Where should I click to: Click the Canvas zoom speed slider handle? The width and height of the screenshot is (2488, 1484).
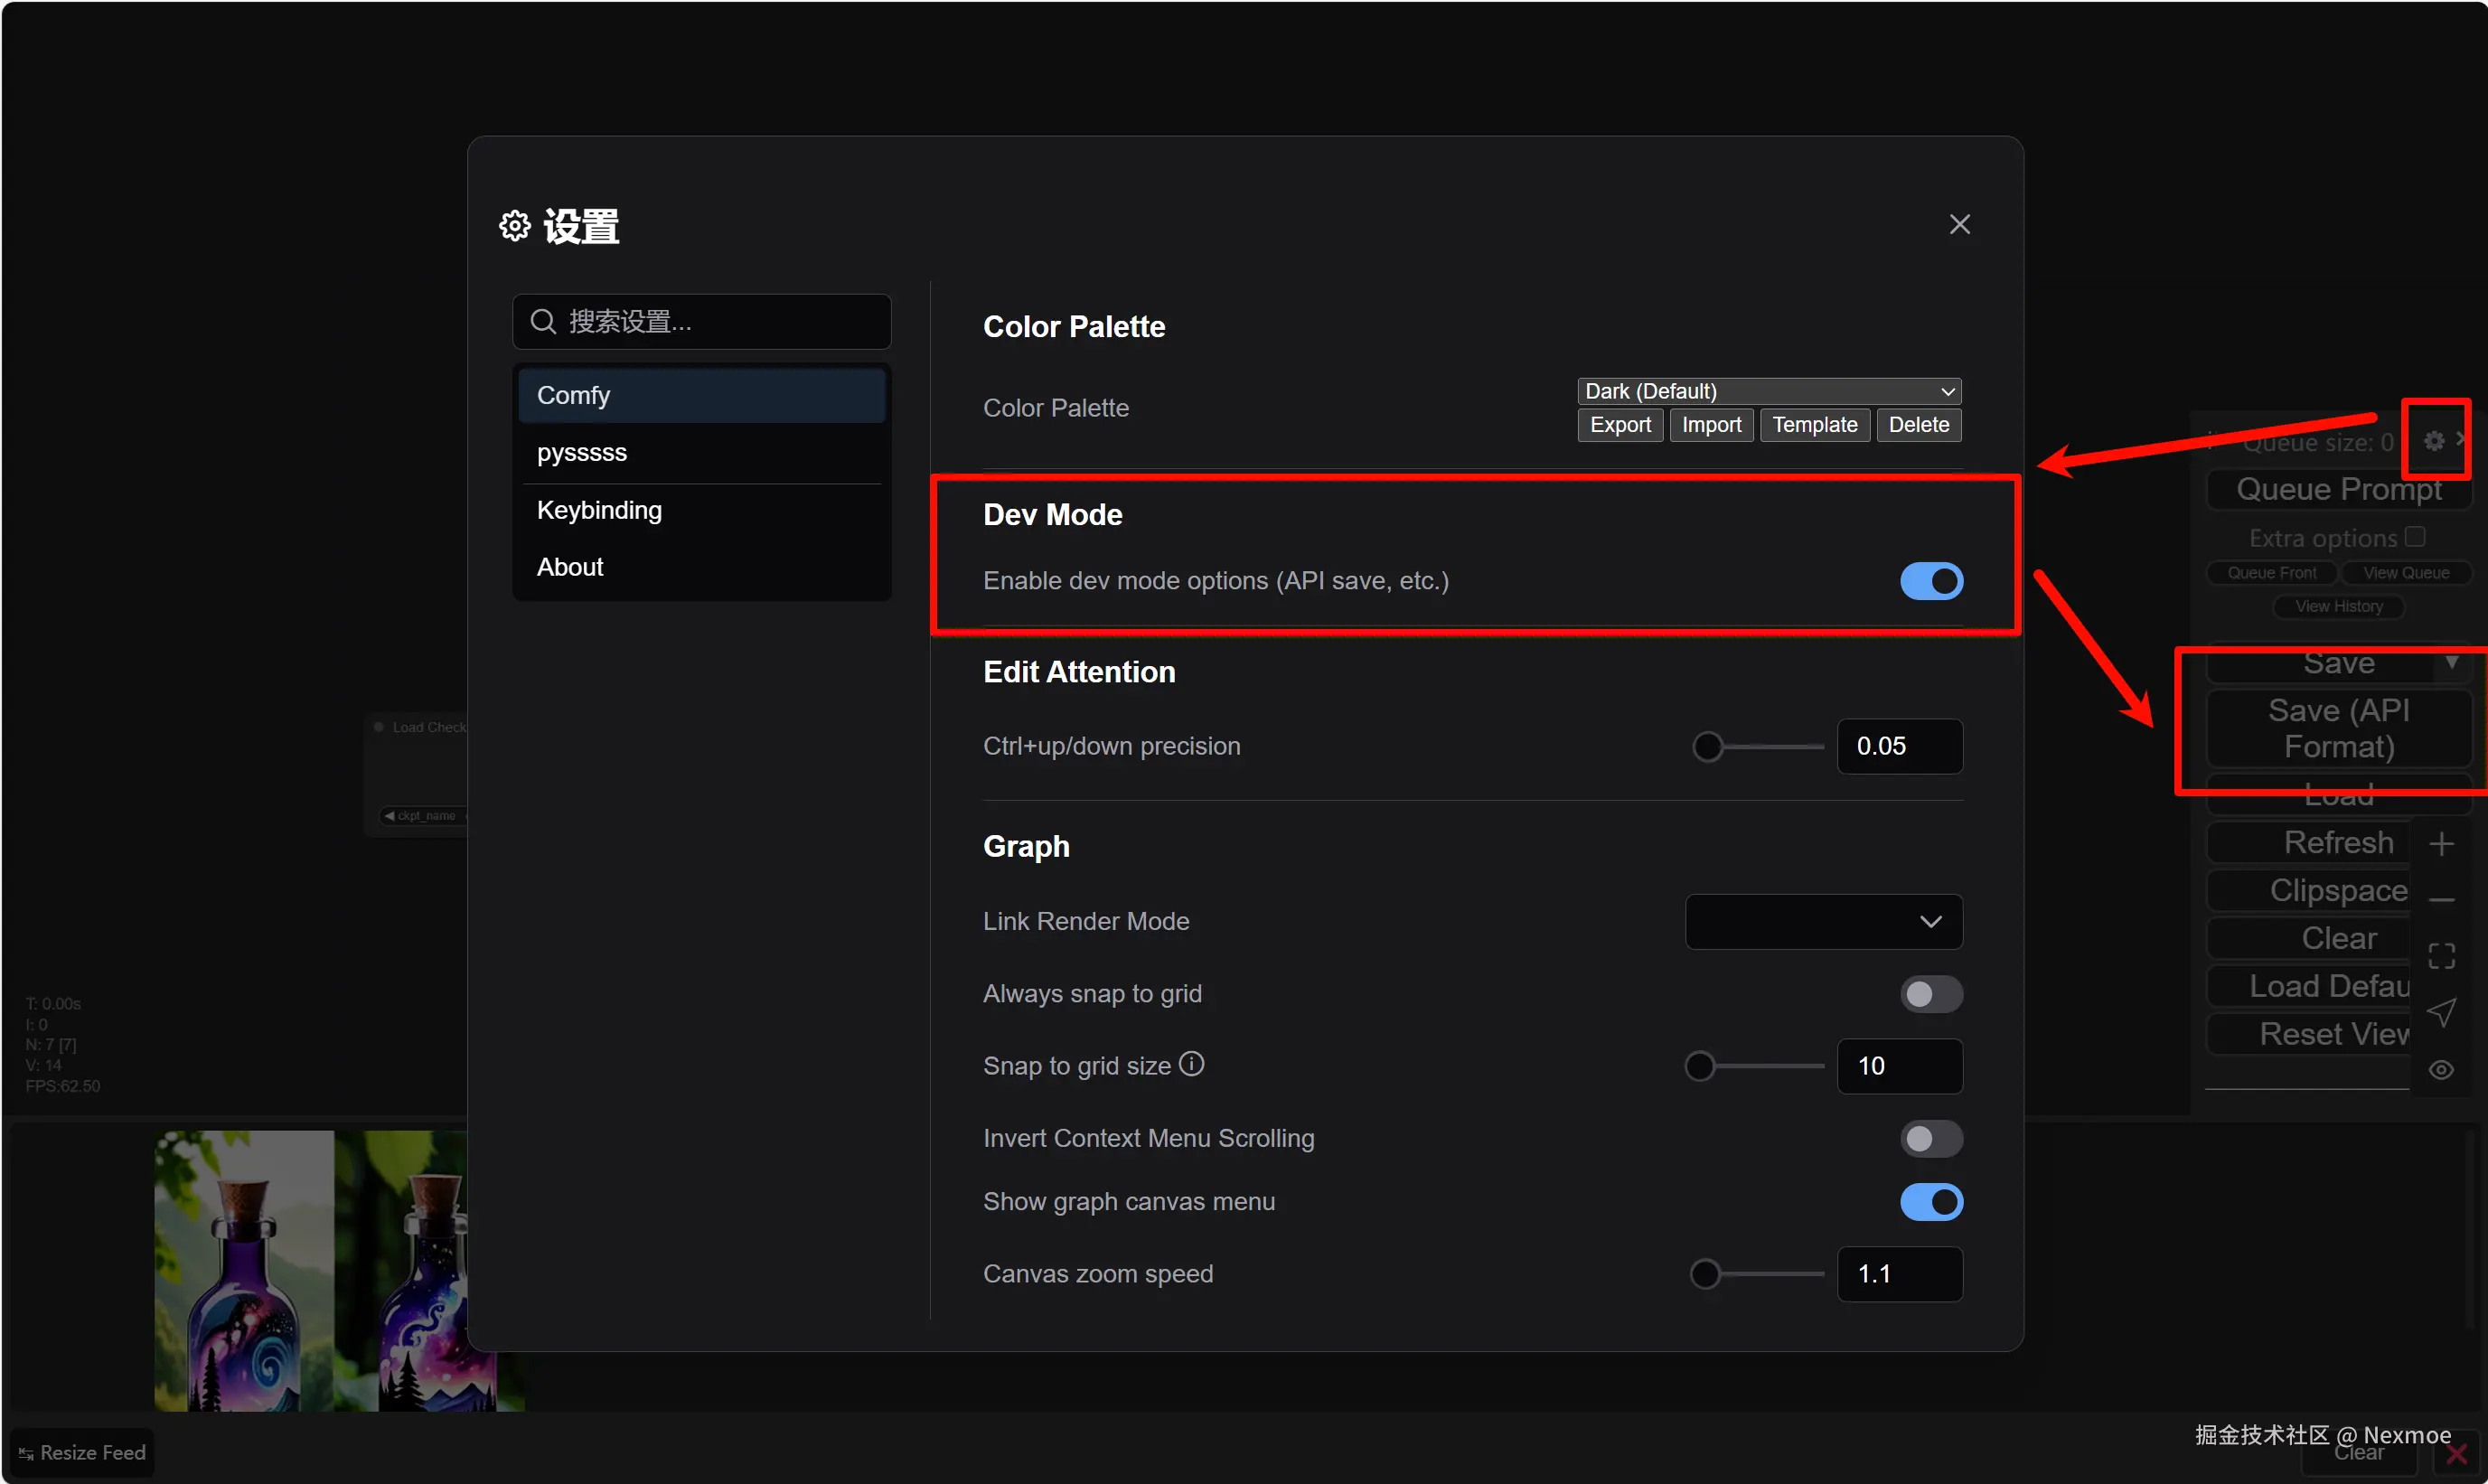(x=1705, y=1274)
